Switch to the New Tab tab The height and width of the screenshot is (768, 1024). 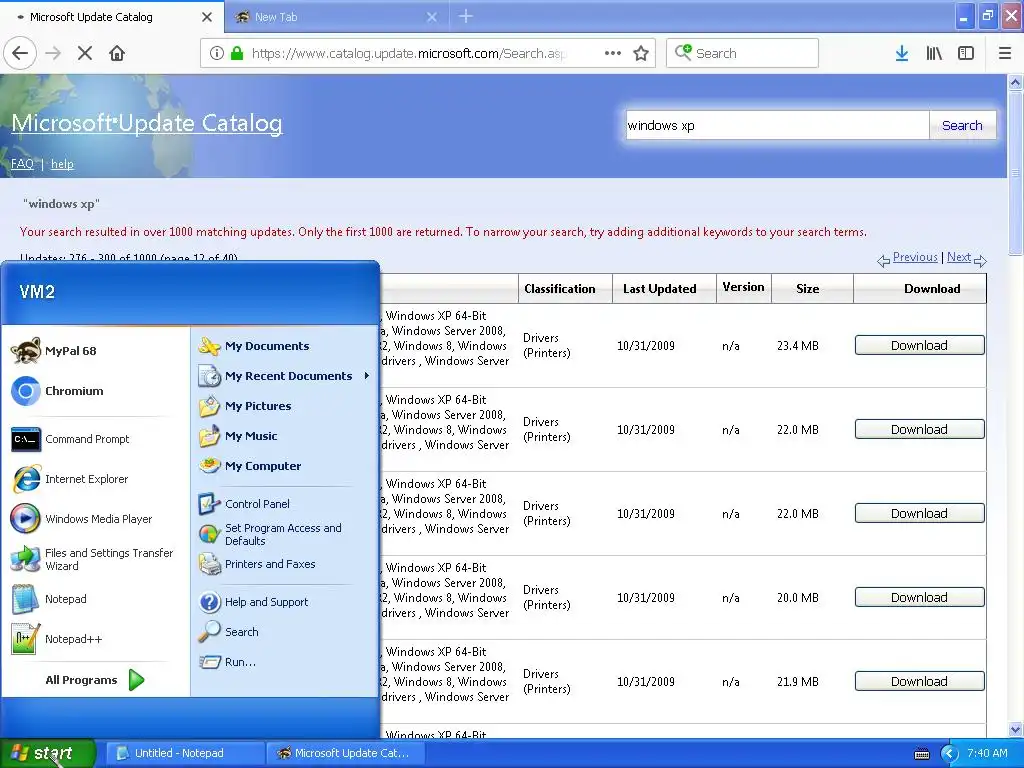pos(336,17)
